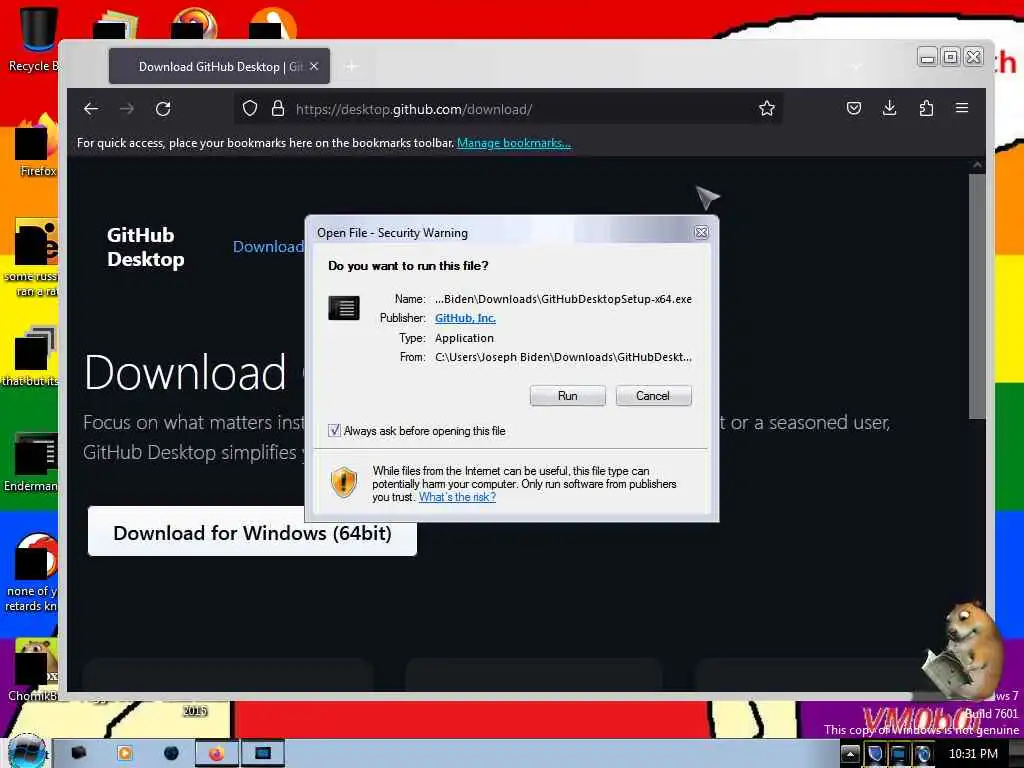Open the Save to Pocket icon
The width and height of the screenshot is (1024, 768).
[854, 108]
